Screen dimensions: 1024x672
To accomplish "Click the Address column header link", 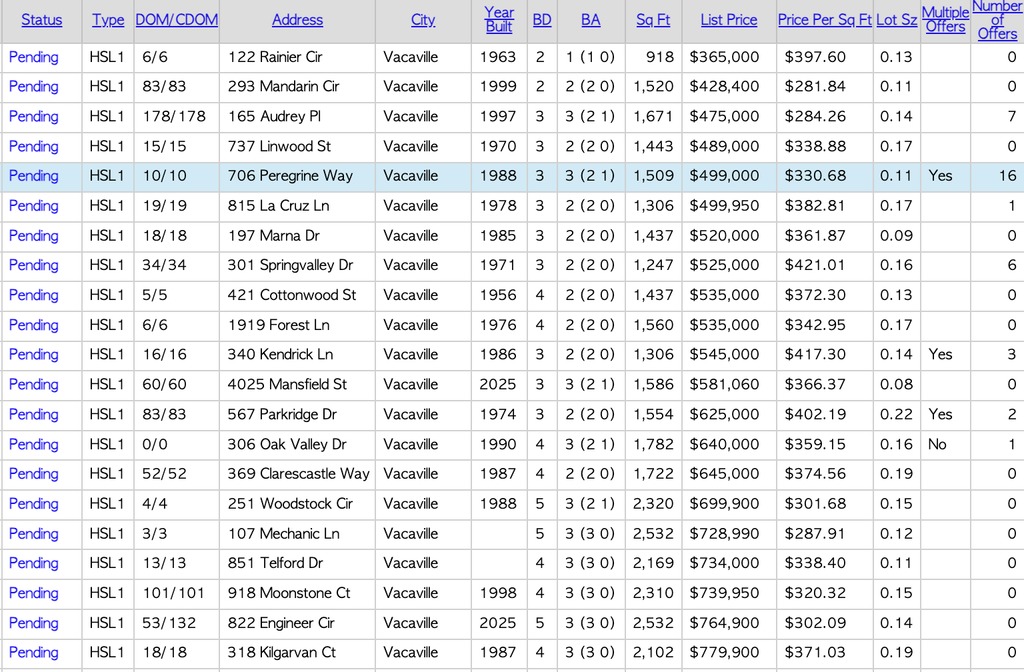I will (297, 20).
